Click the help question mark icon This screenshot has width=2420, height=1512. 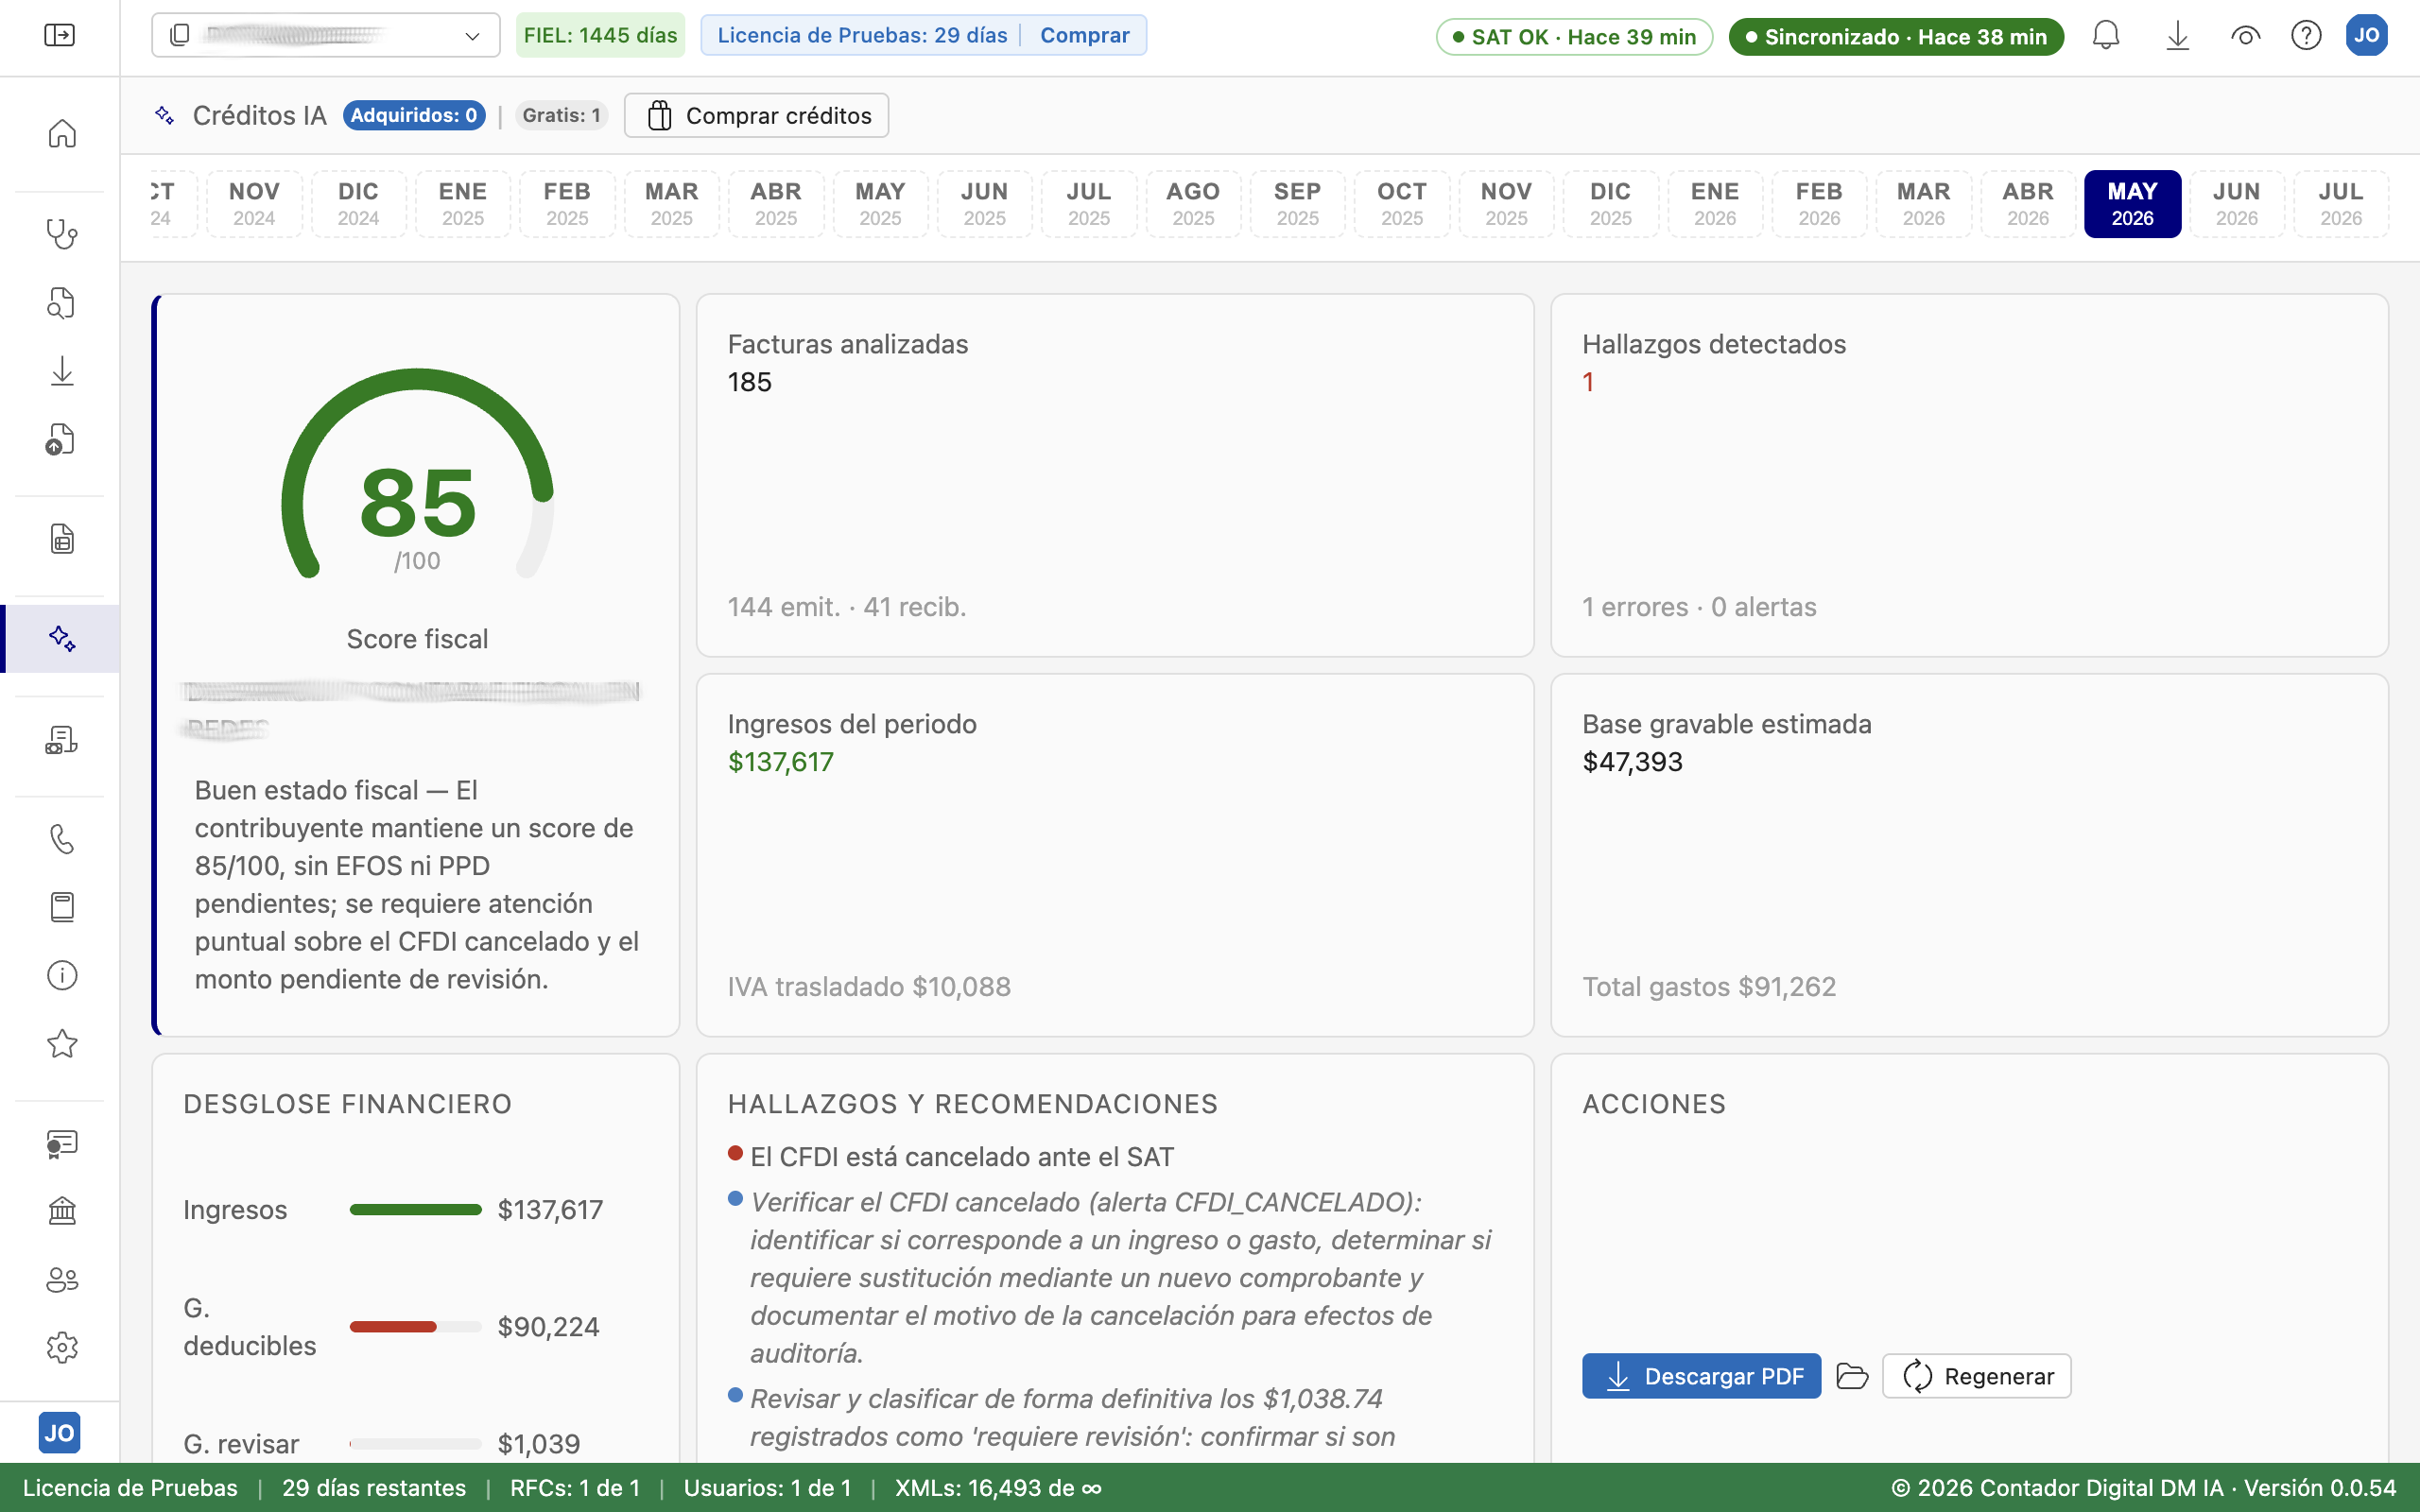[x=2306, y=36]
